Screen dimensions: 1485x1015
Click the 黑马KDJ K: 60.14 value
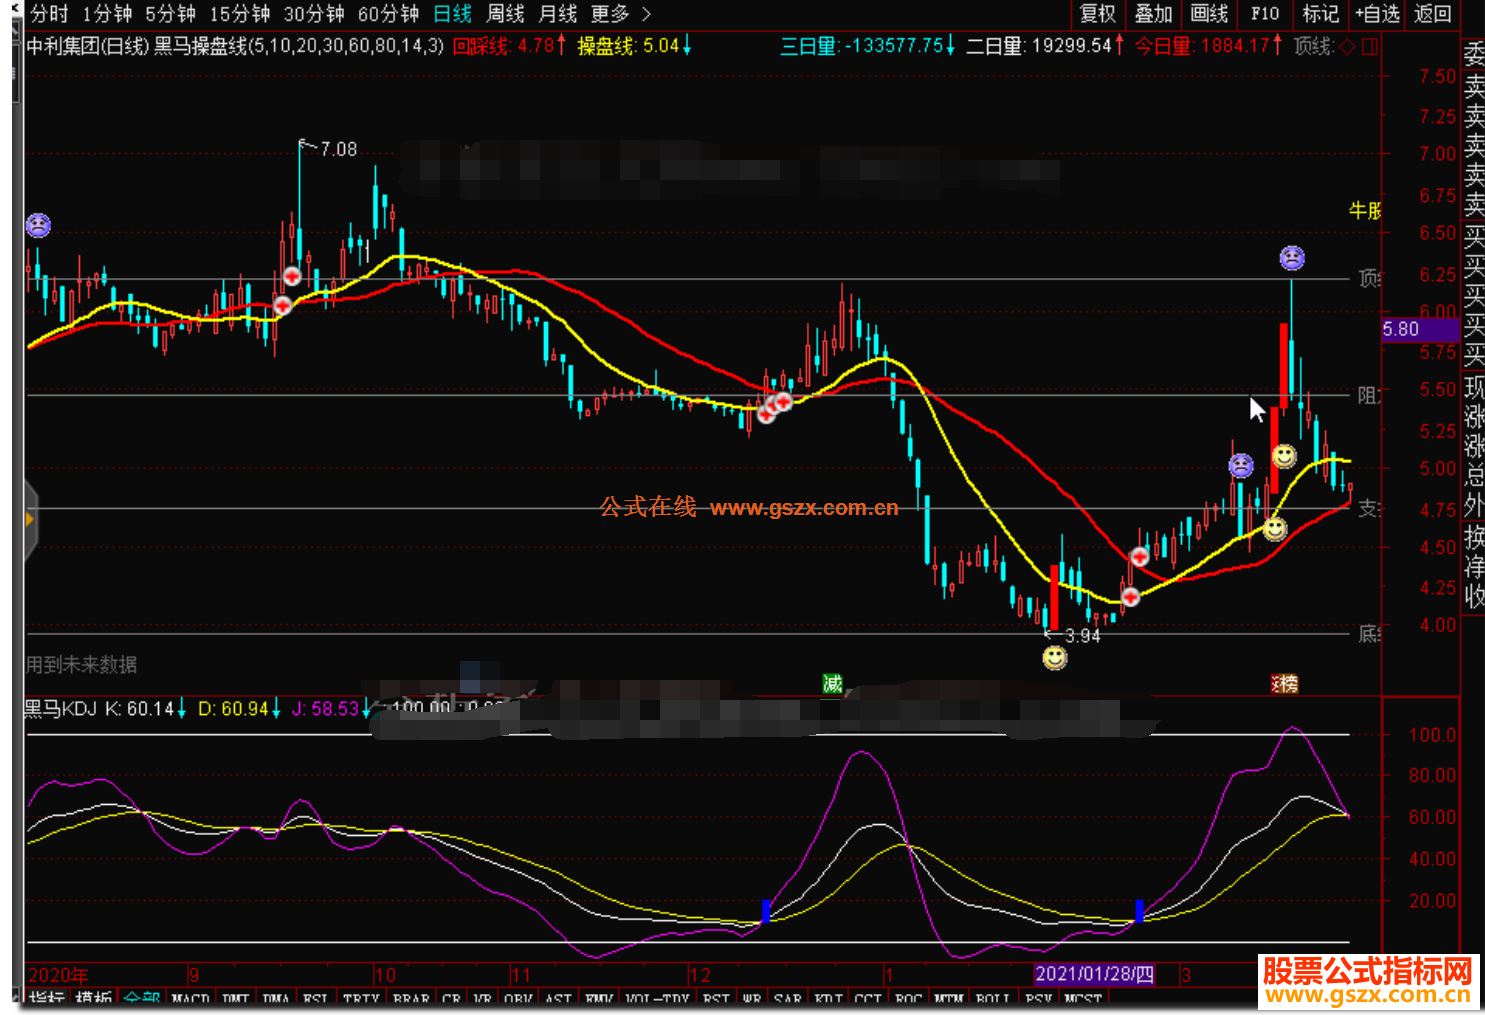(105, 709)
